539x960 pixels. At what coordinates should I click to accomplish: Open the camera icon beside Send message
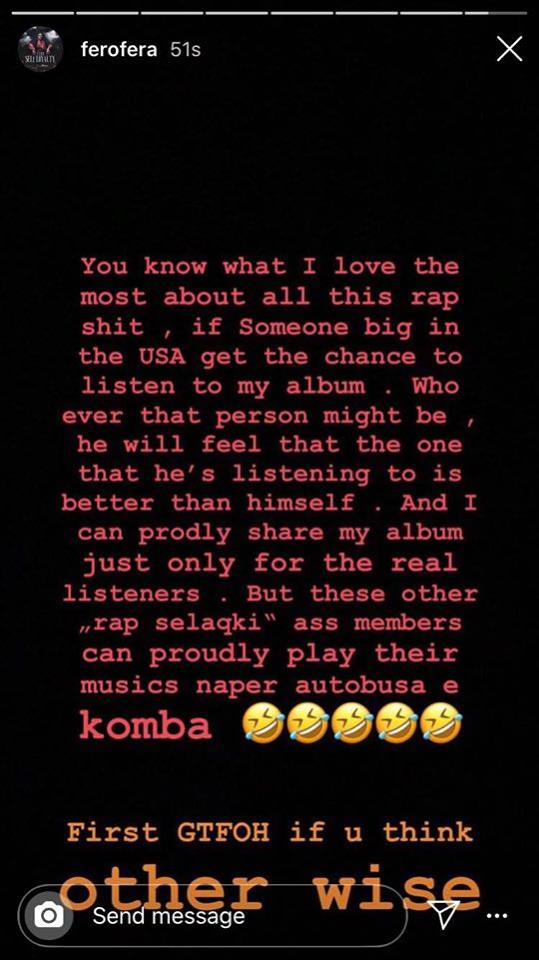(x=49, y=916)
